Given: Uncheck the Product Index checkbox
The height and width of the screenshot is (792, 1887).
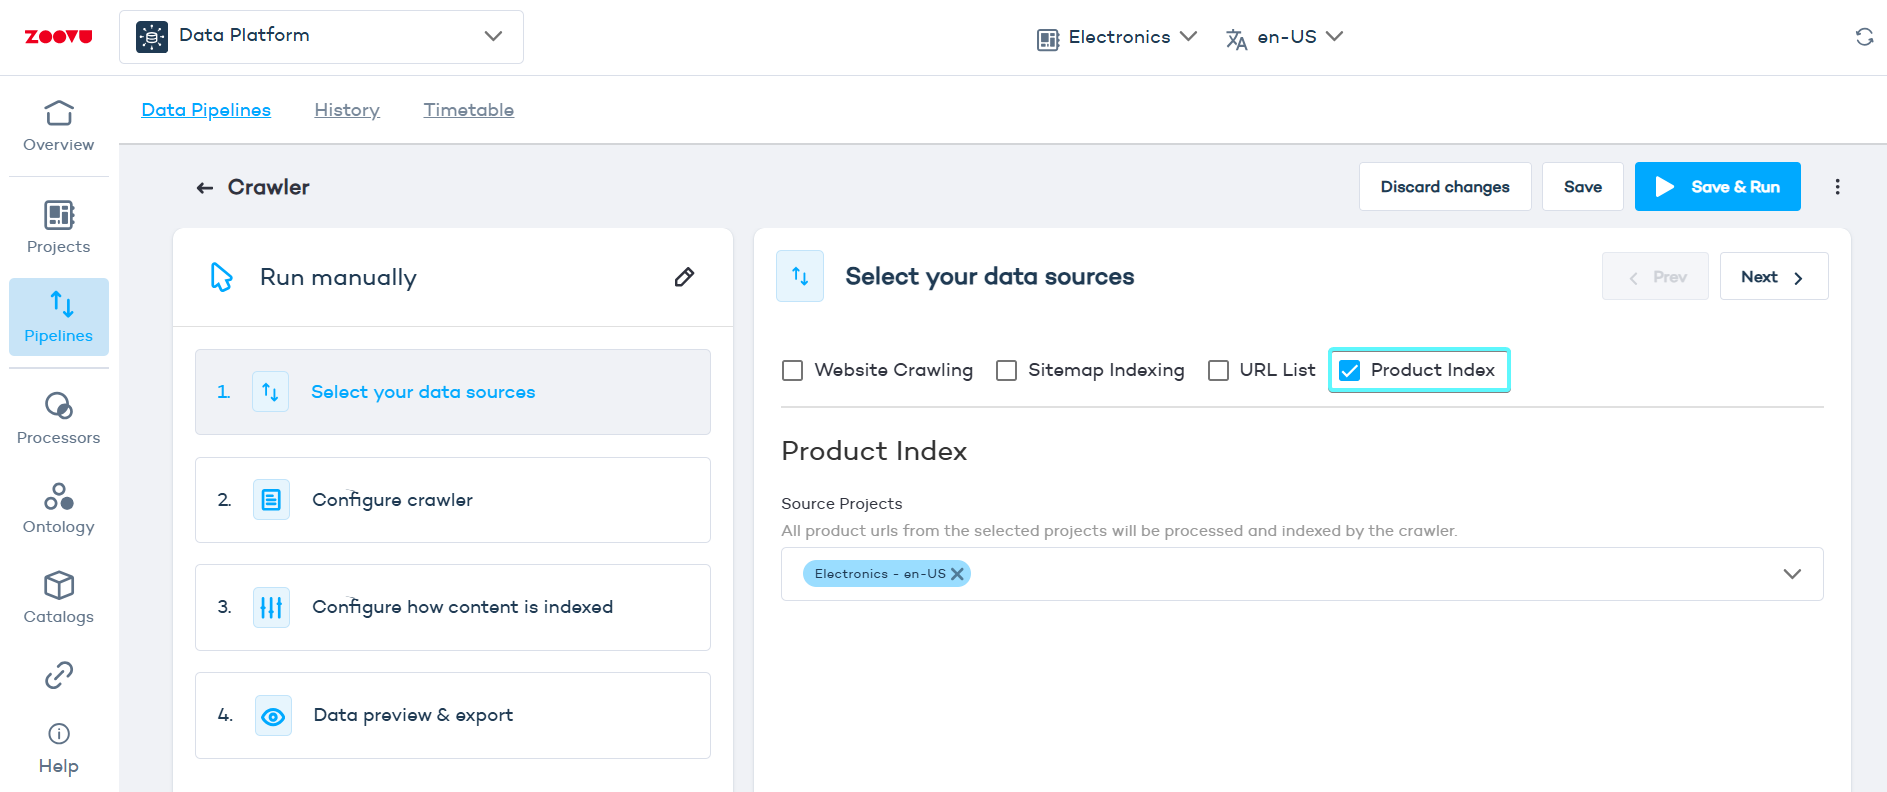Looking at the screenshot, I should 1350,371.
